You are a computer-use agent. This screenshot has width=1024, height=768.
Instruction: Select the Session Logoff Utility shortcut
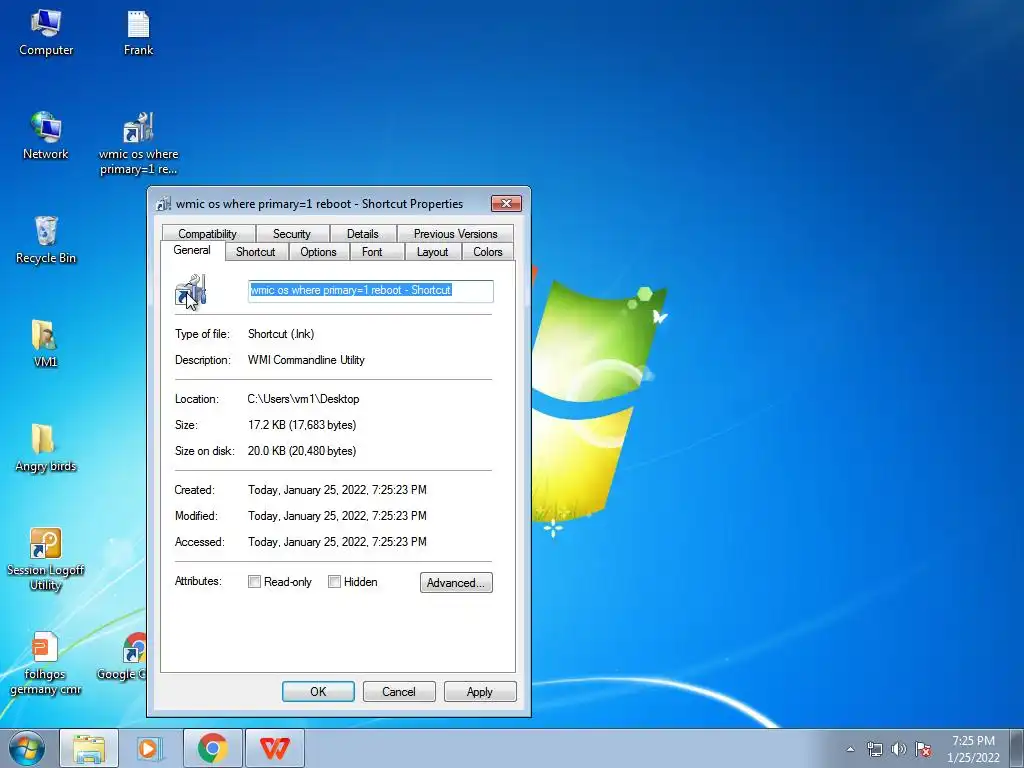point(45,559)
